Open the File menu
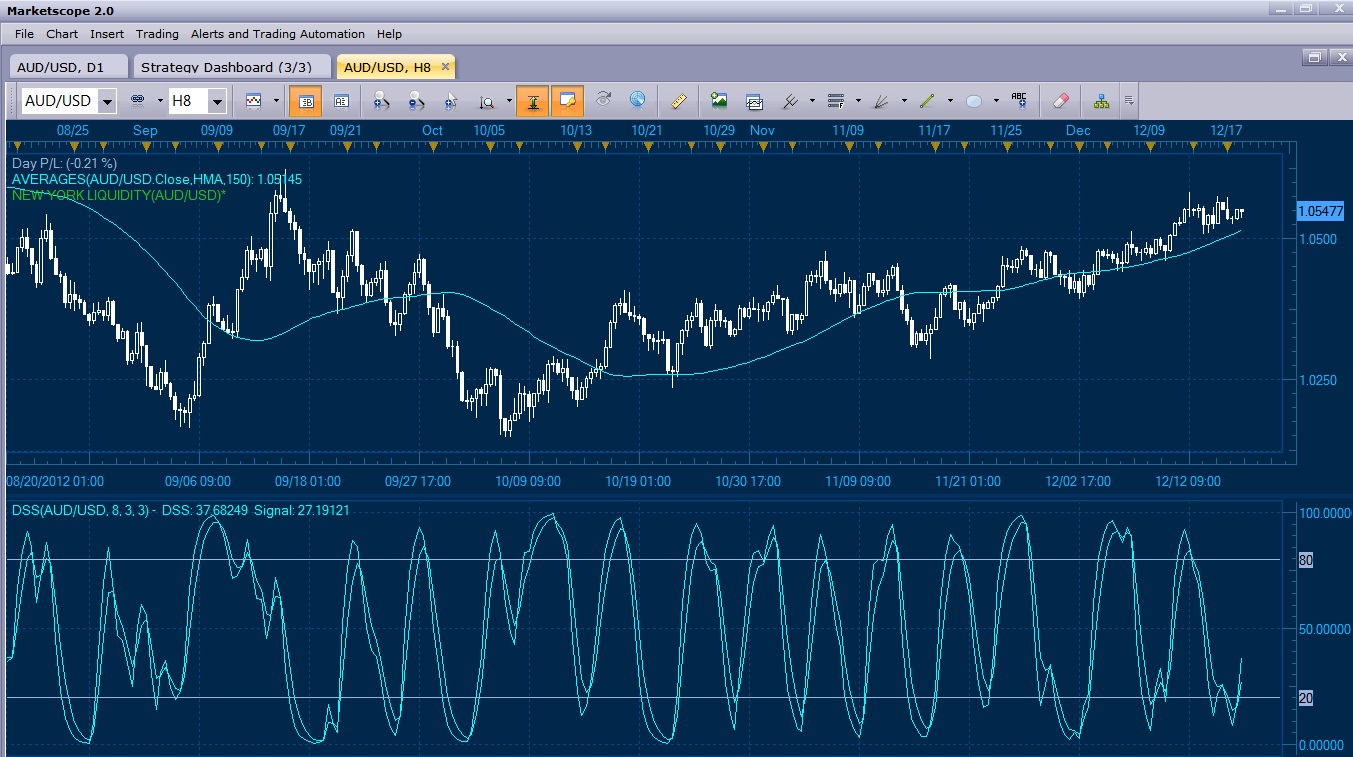 24,34
